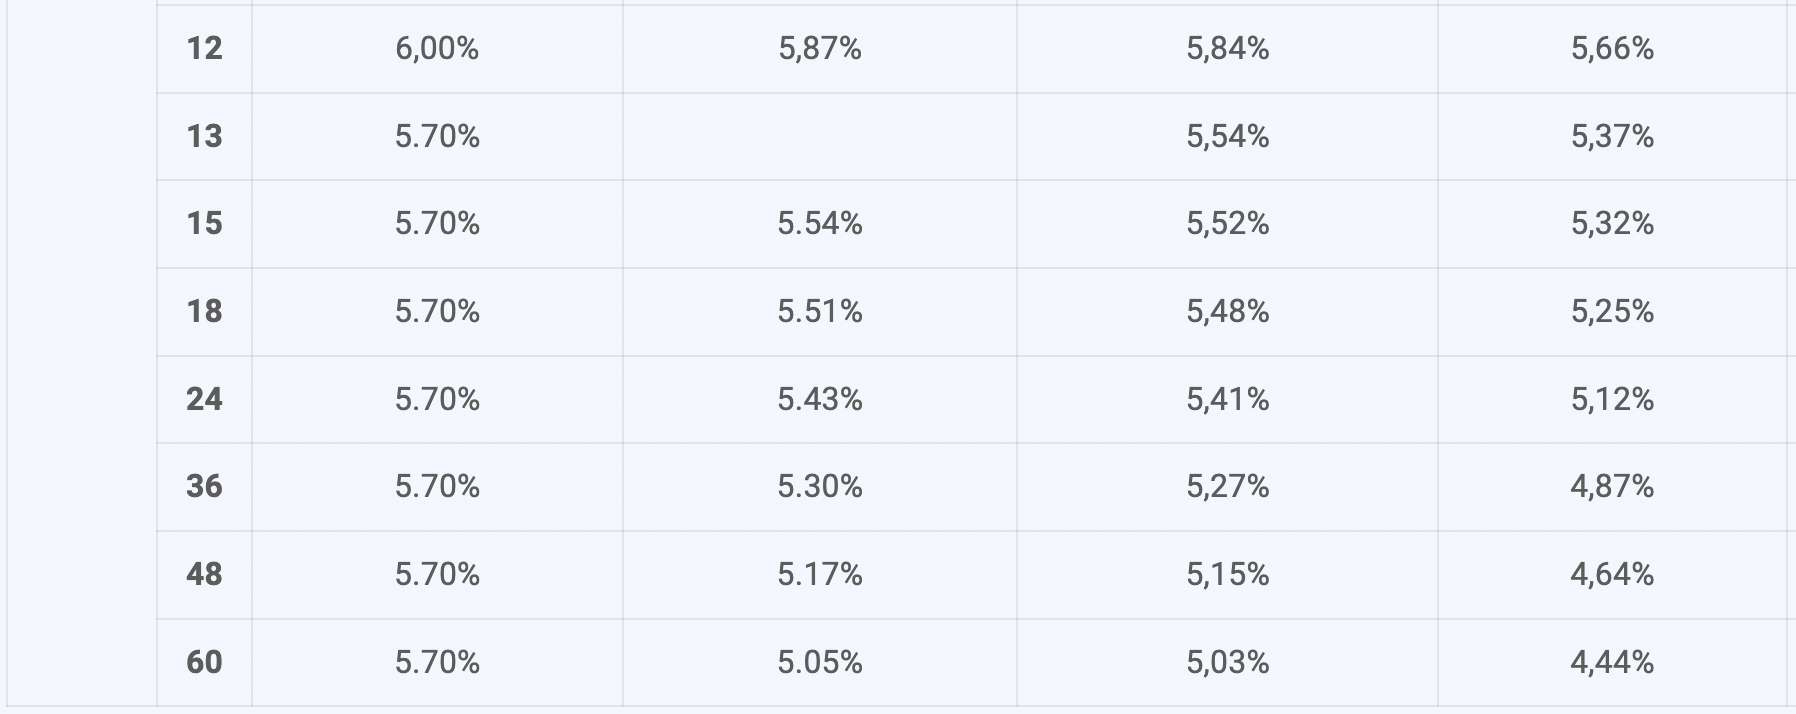
Task: Click the 4,44% cell in row 60
Action: [1612, 663]
